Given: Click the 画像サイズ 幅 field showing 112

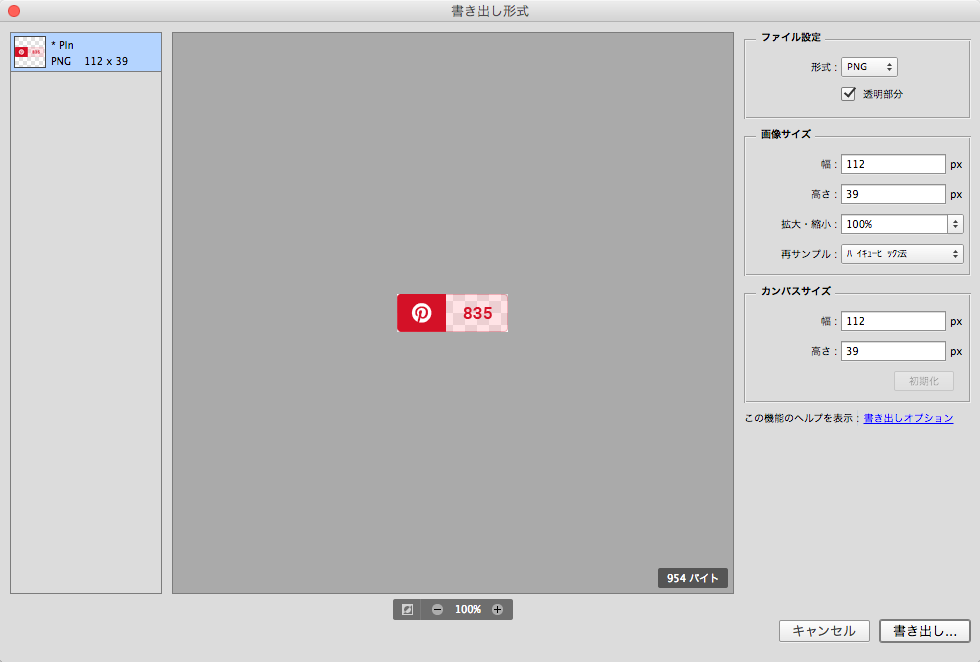Looking at the screenshot, I should click(x=893, y=164).
